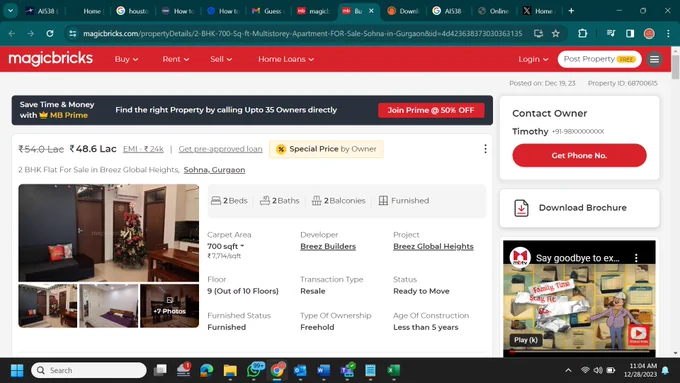Open Outlook from taskbar
680x383 pixels.
click(x=300, y=370)
